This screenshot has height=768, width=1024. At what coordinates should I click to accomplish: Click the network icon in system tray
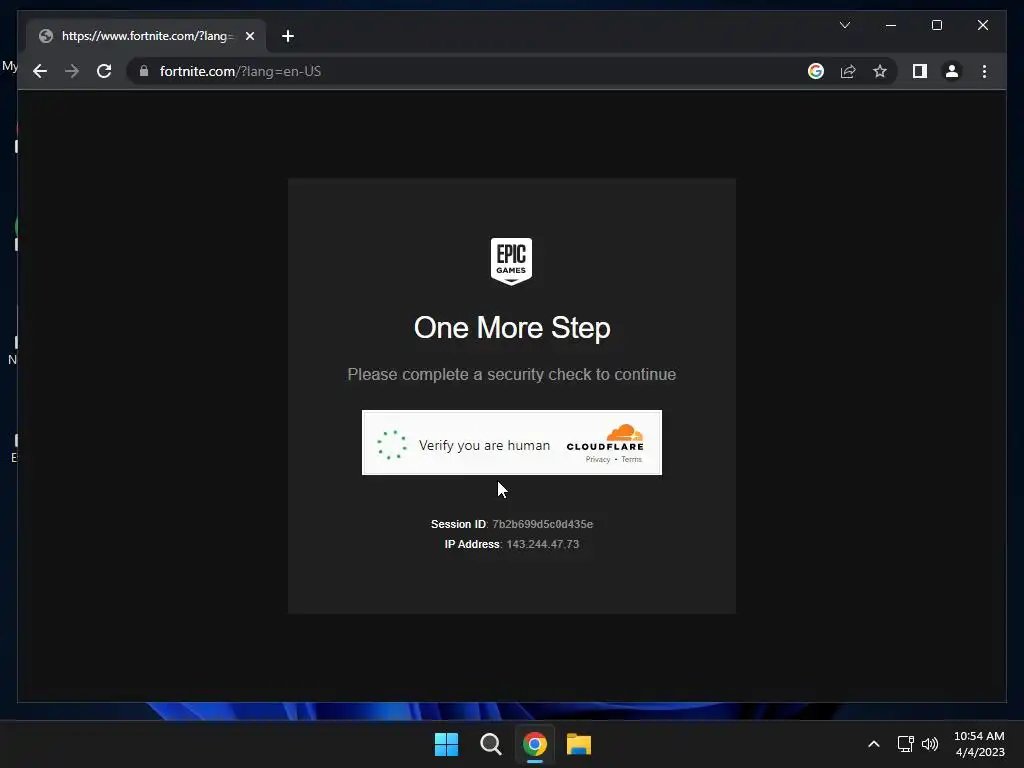tap(905, 744)
